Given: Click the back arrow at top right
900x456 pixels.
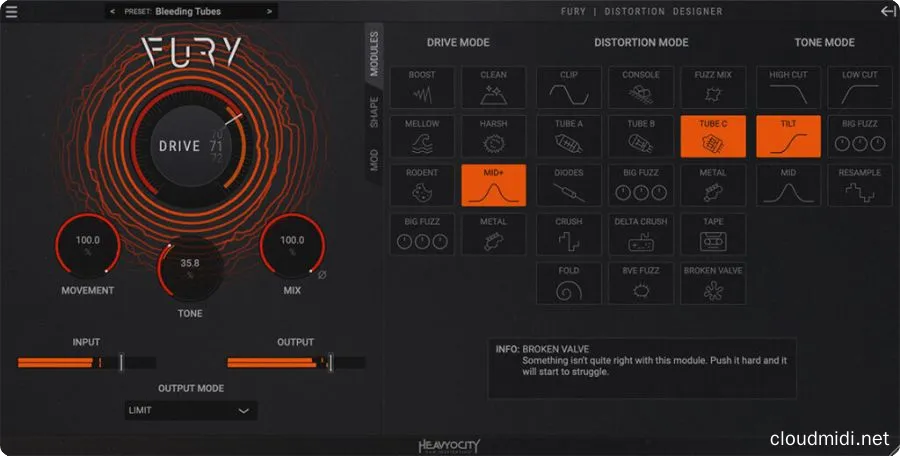Looking at the screenshot, I should 887,11.
